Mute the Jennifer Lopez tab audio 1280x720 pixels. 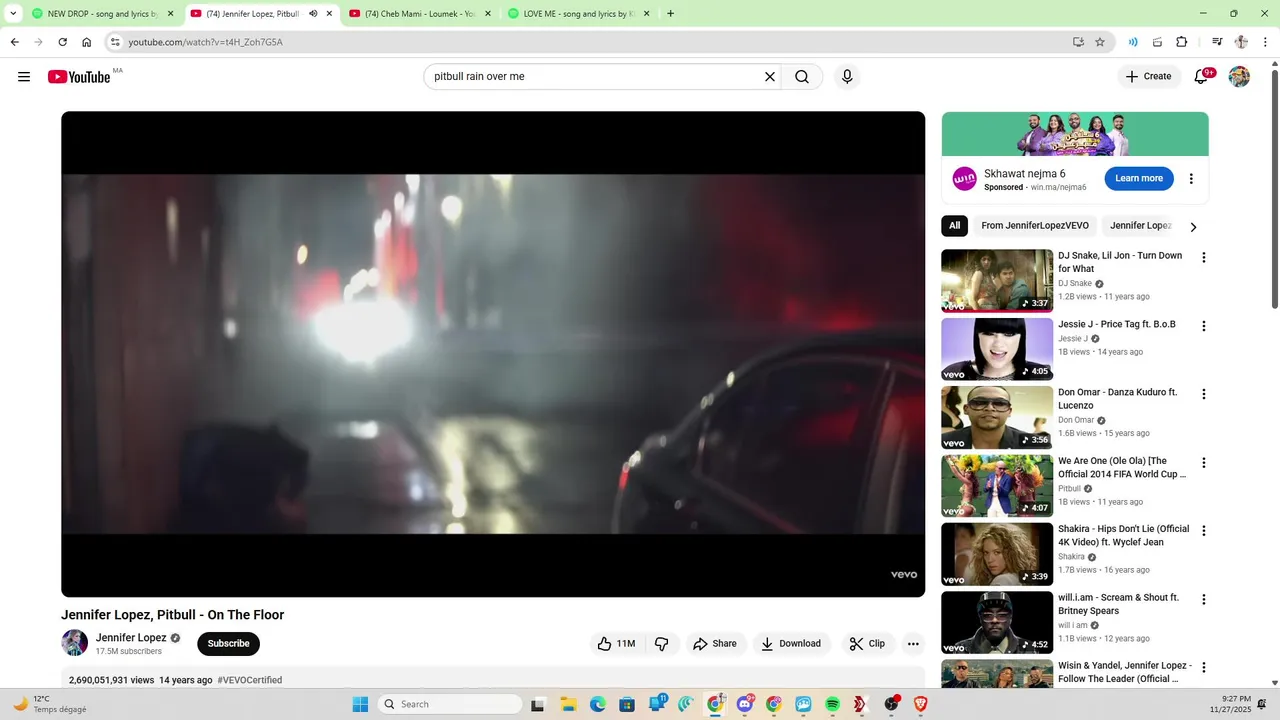(313, 14)
